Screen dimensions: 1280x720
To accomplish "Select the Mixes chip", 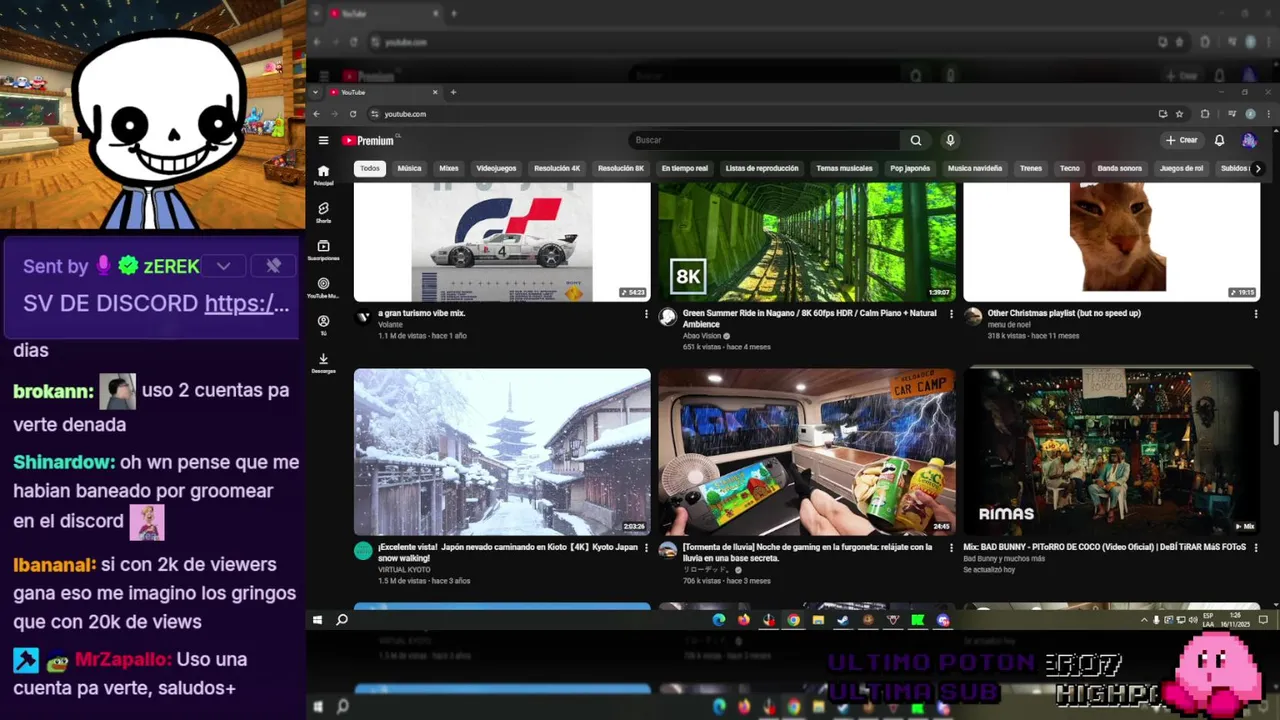I will [x=449, y=169].
